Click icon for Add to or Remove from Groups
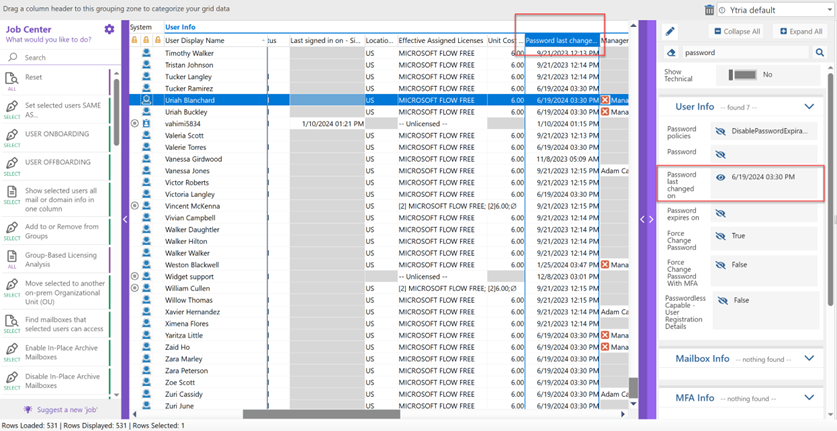 [11, 228]
